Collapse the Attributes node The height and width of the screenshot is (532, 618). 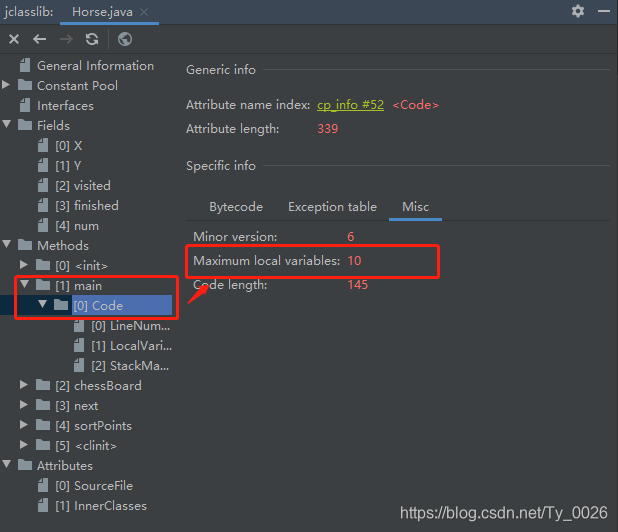[x=6, y=465]
